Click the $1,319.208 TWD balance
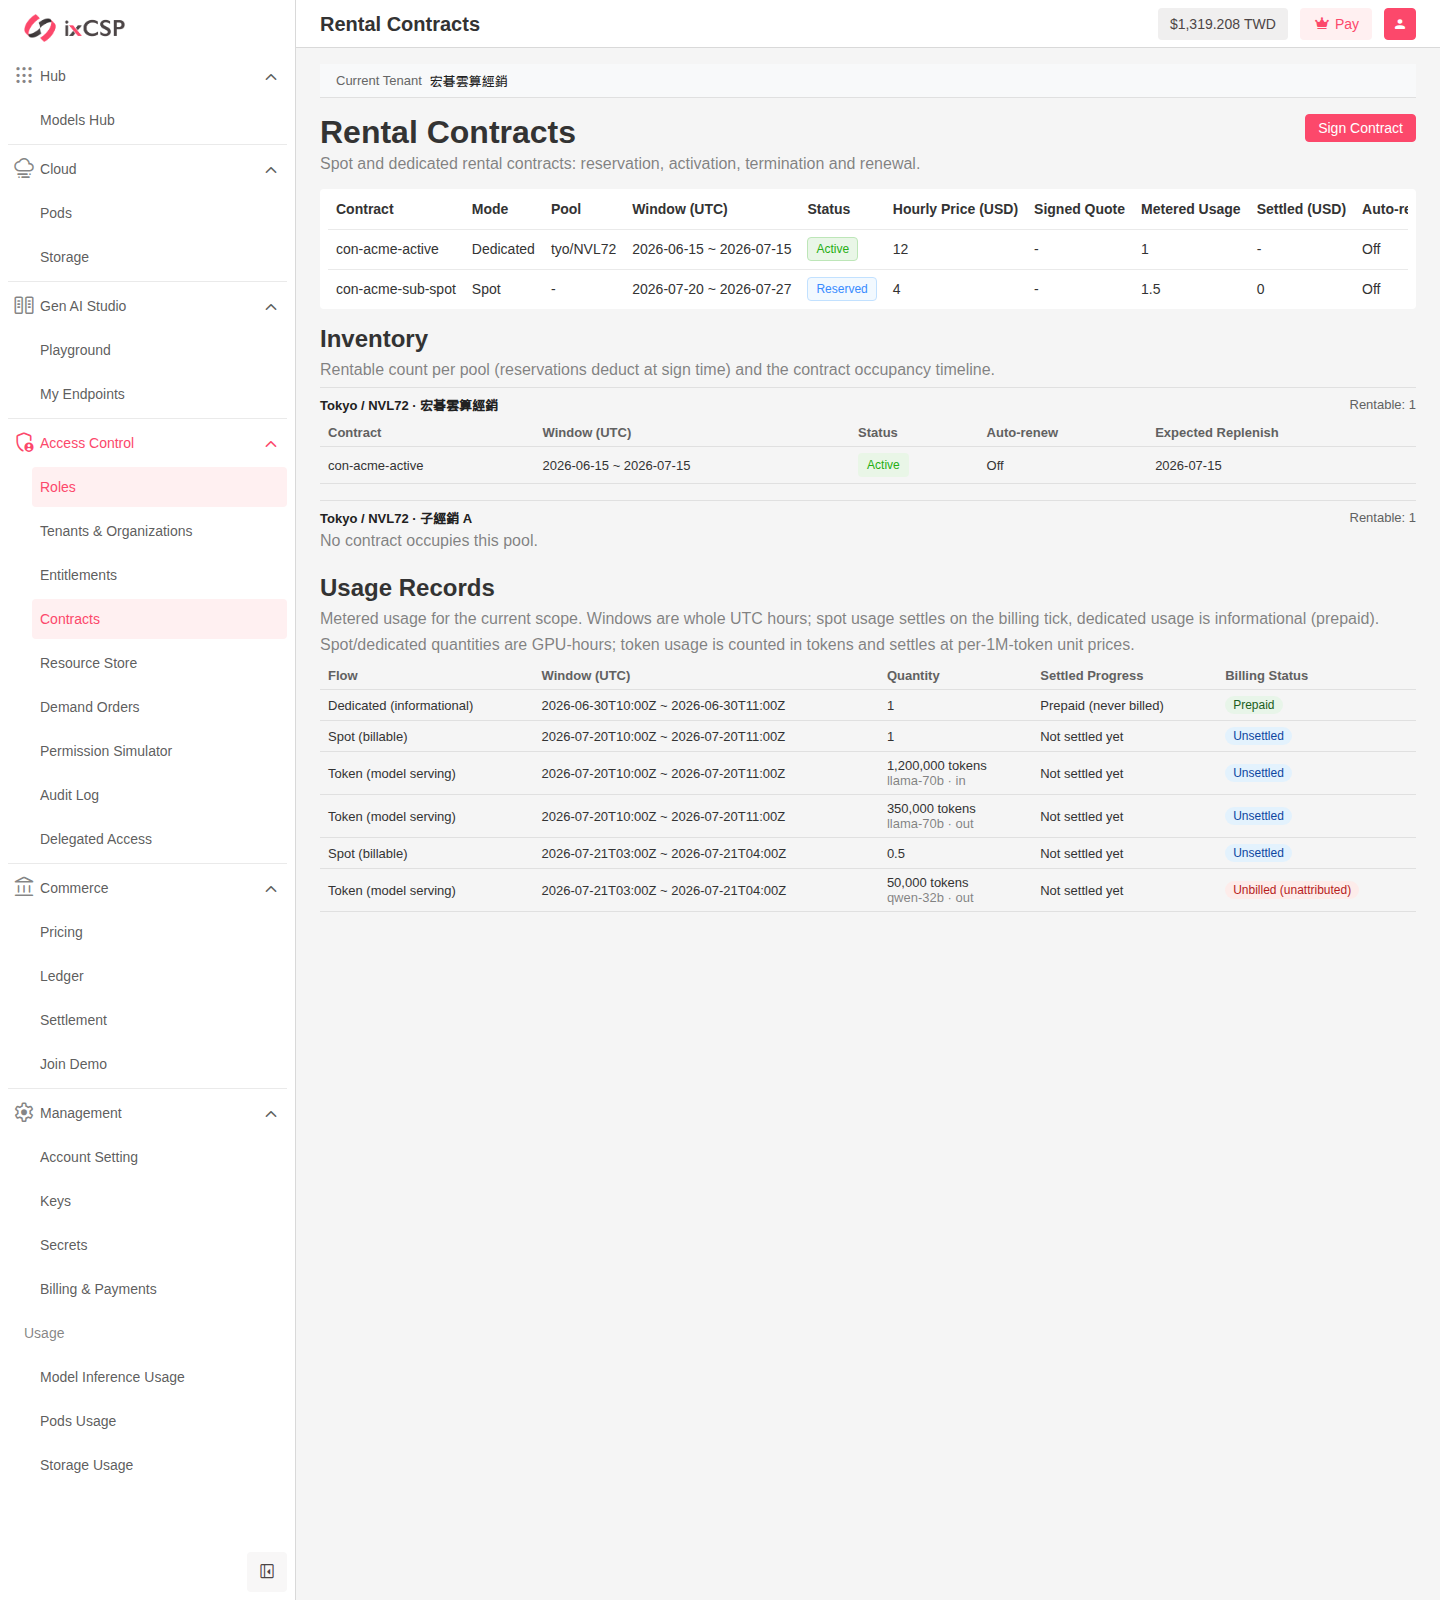Image resolution: width=1440 pixels, height=1600 pixels. (x=1223, y=24)
